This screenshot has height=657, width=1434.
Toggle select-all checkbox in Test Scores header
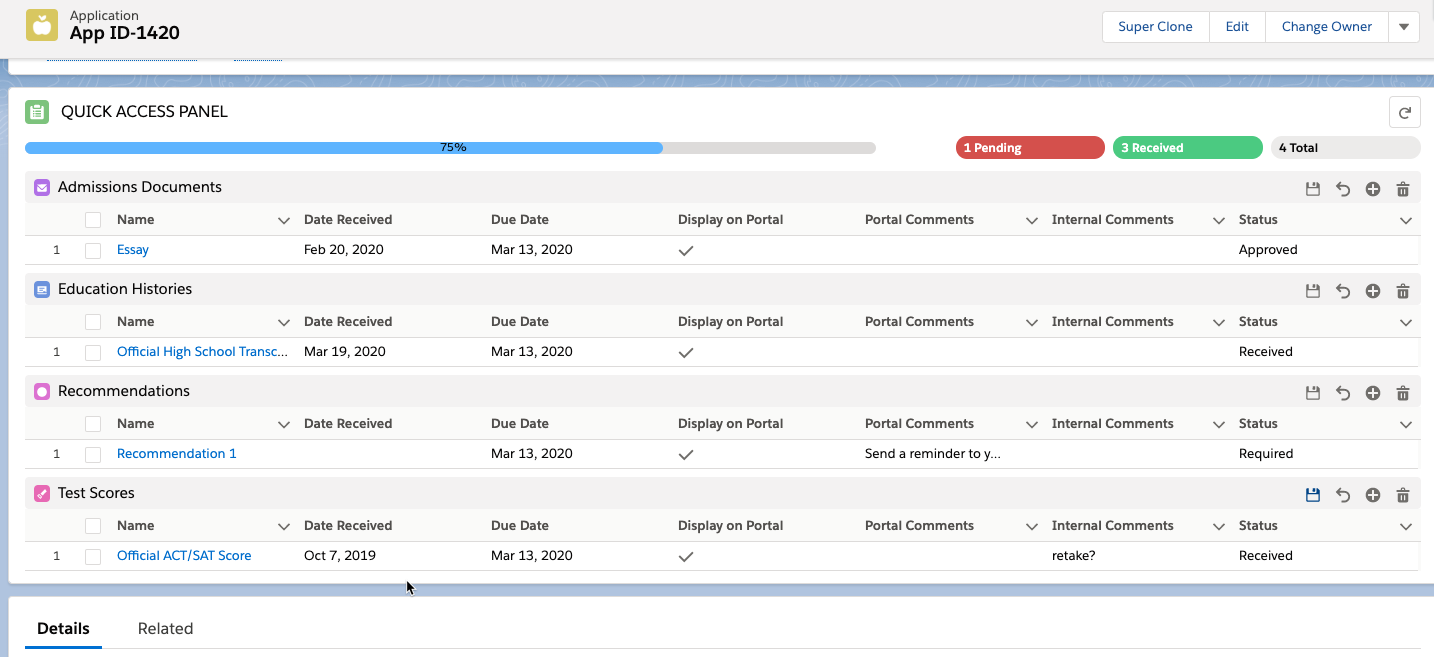[x=93, y=526]
